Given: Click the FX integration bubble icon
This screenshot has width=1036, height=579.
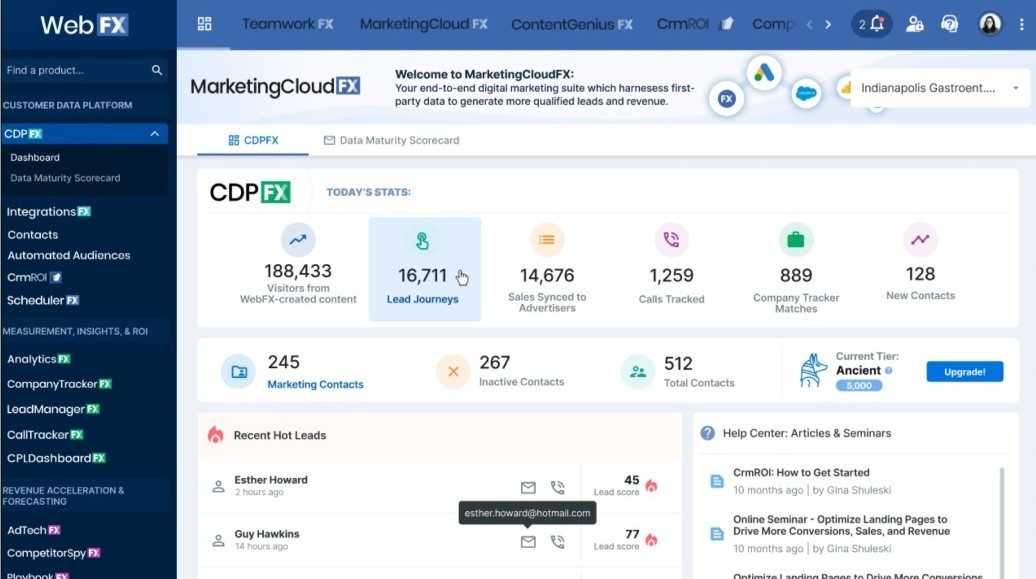Looking at the screenshot, I should (x=727, y=99).
